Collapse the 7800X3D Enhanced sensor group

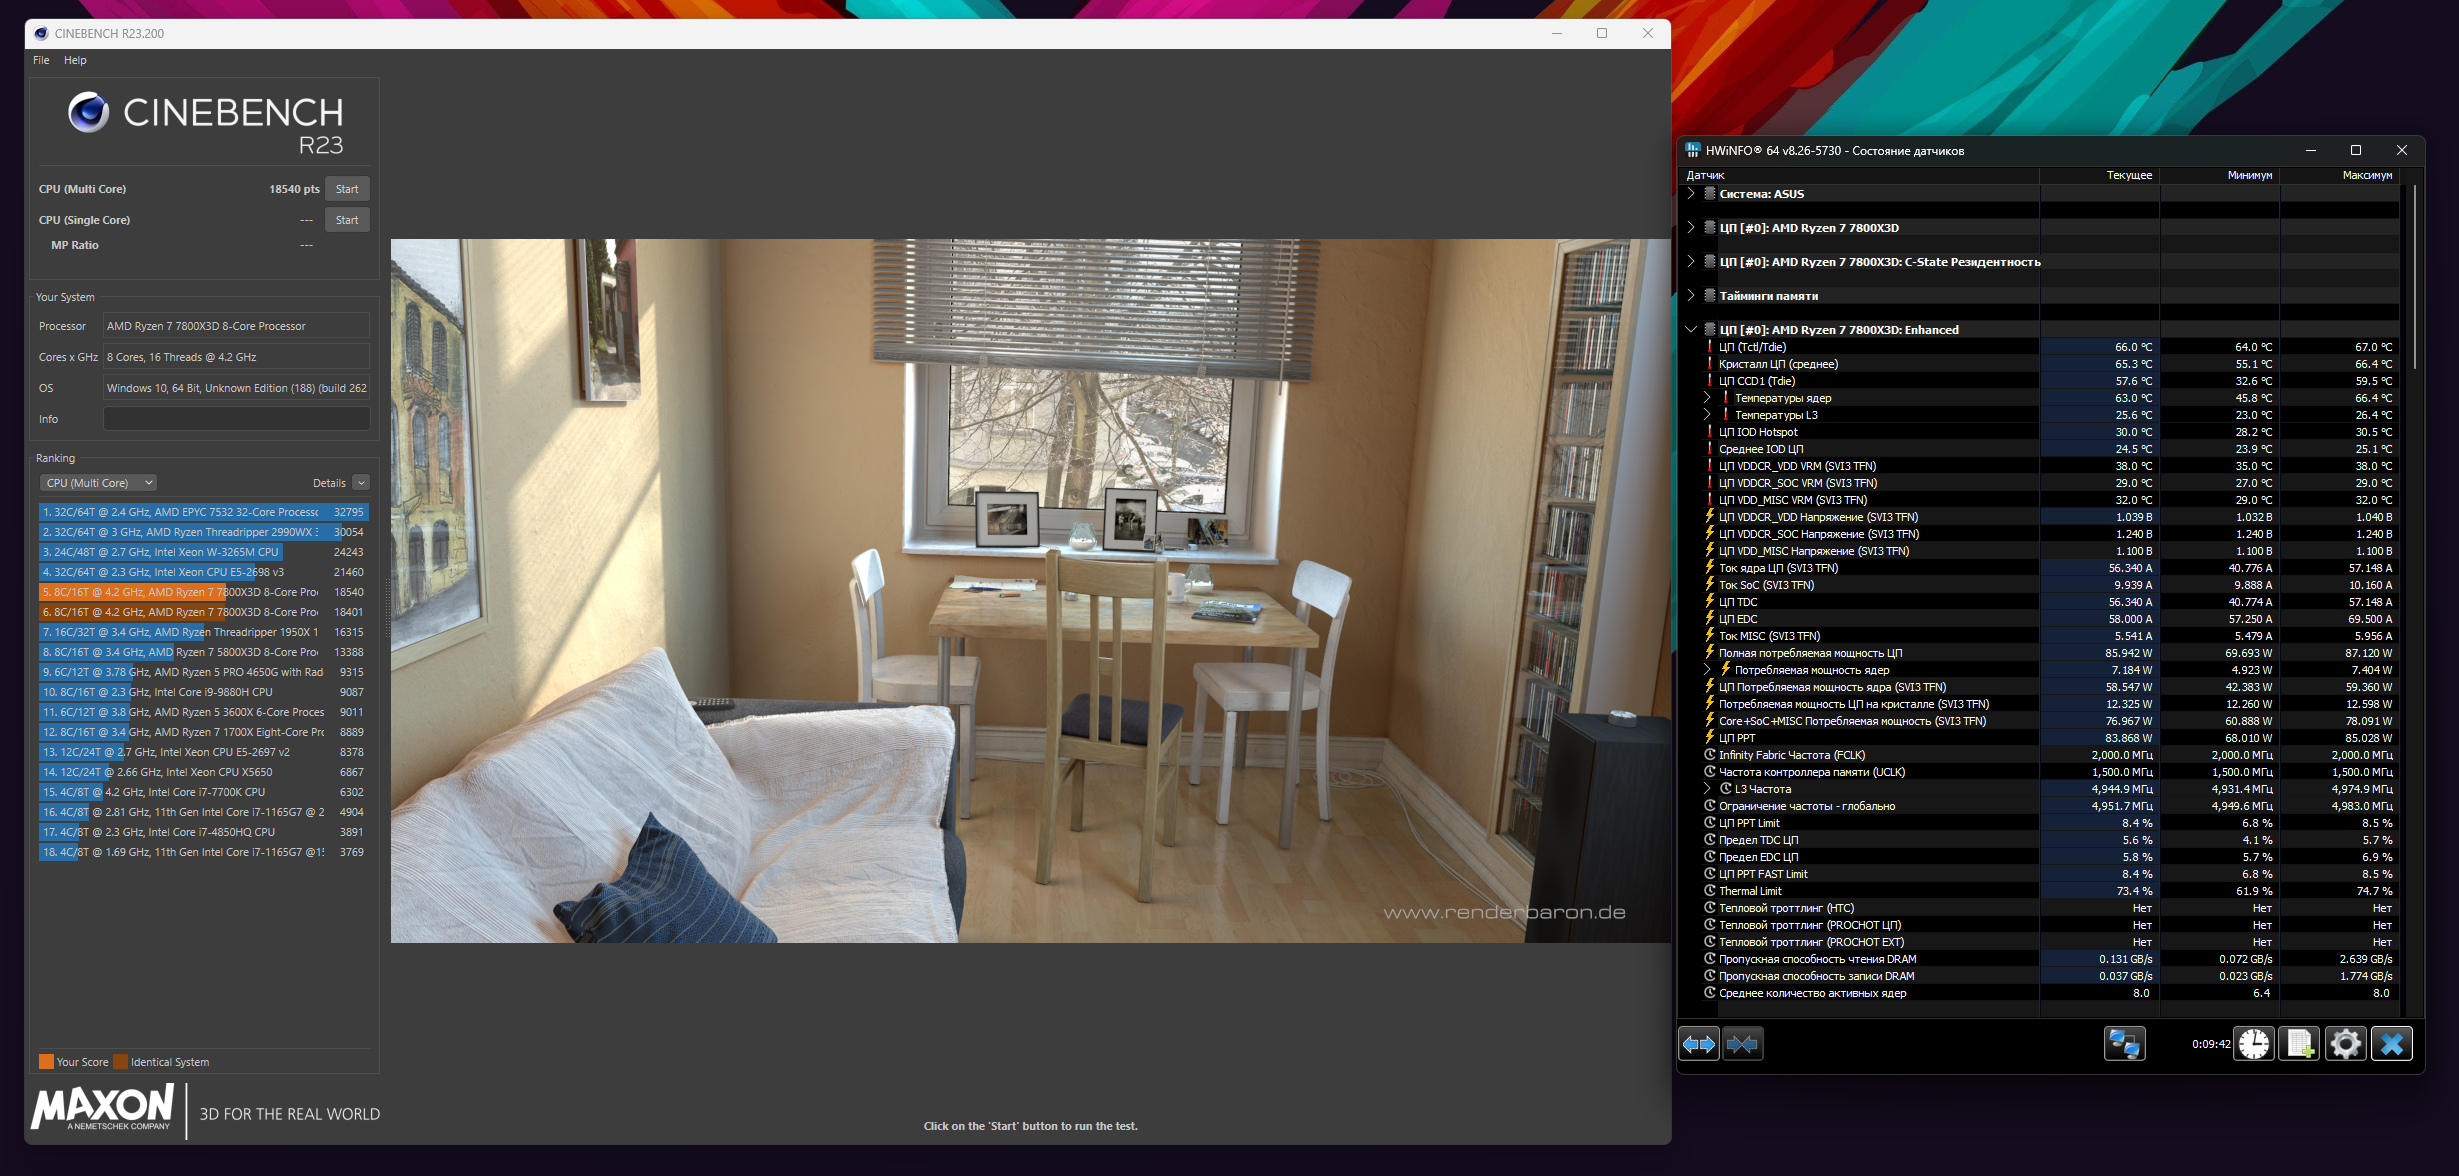pyautogui.click(x=1691, y=330)
